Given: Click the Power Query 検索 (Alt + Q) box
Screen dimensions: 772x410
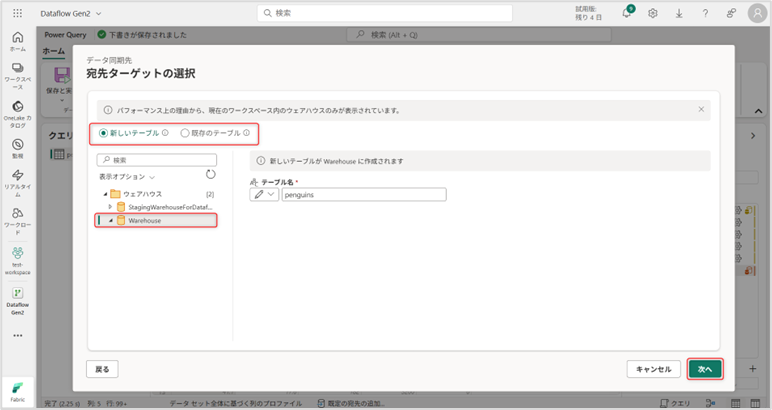Looking at the screenshot, I should (479, 34).
